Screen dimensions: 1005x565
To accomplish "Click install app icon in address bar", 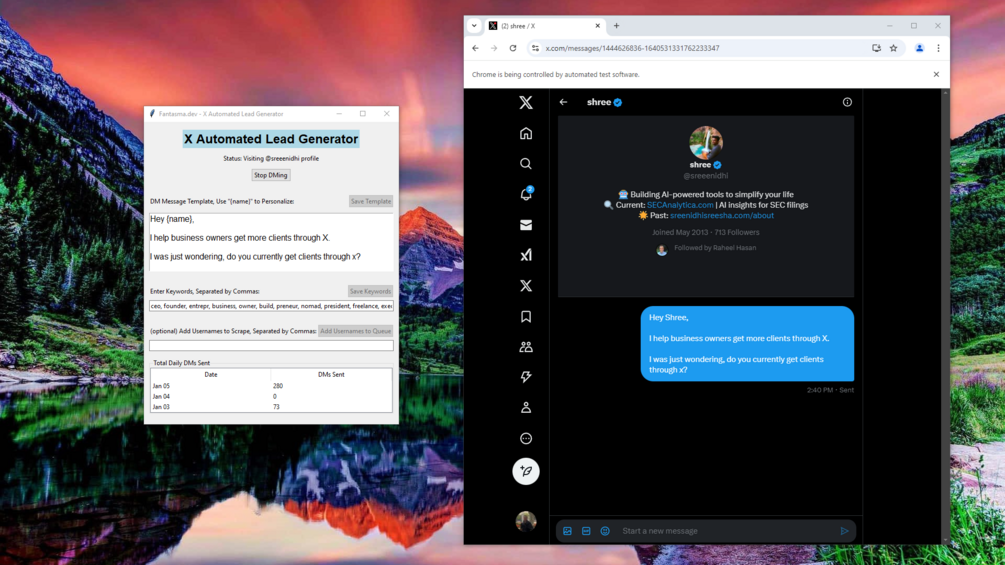I will coord(876,48).
